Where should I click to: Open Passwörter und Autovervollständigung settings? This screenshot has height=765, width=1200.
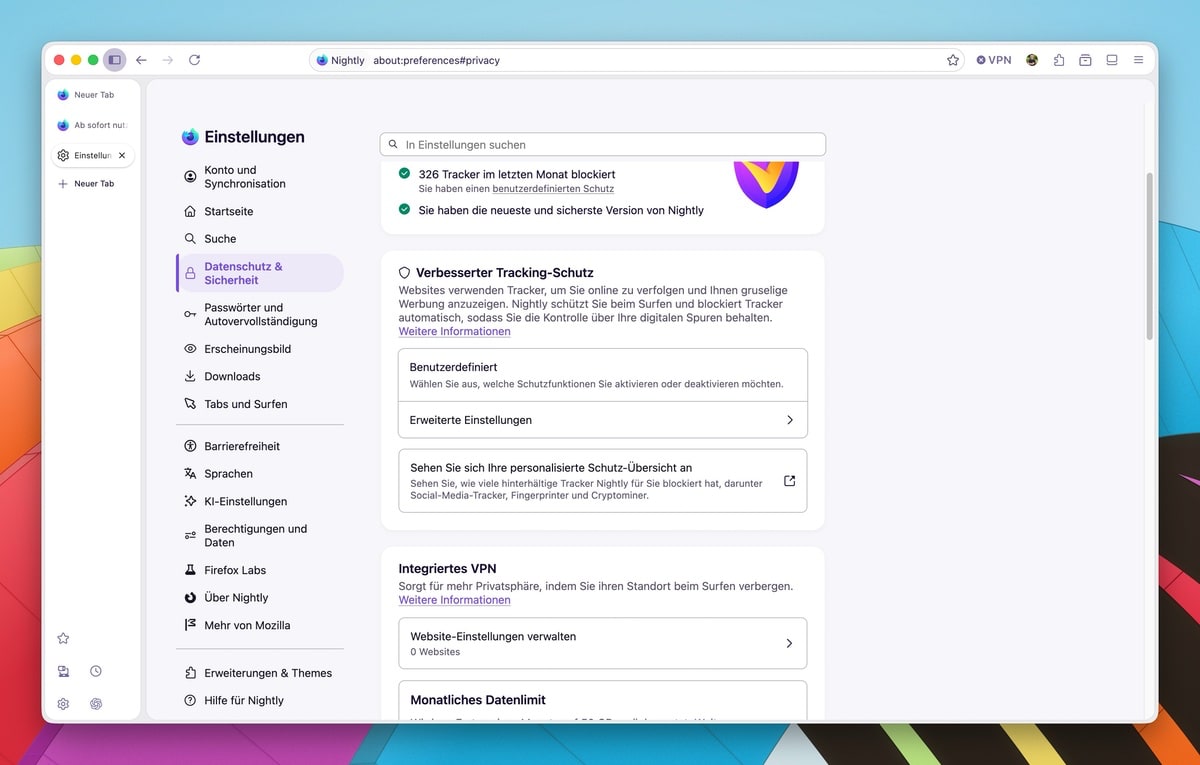(260, 314)
